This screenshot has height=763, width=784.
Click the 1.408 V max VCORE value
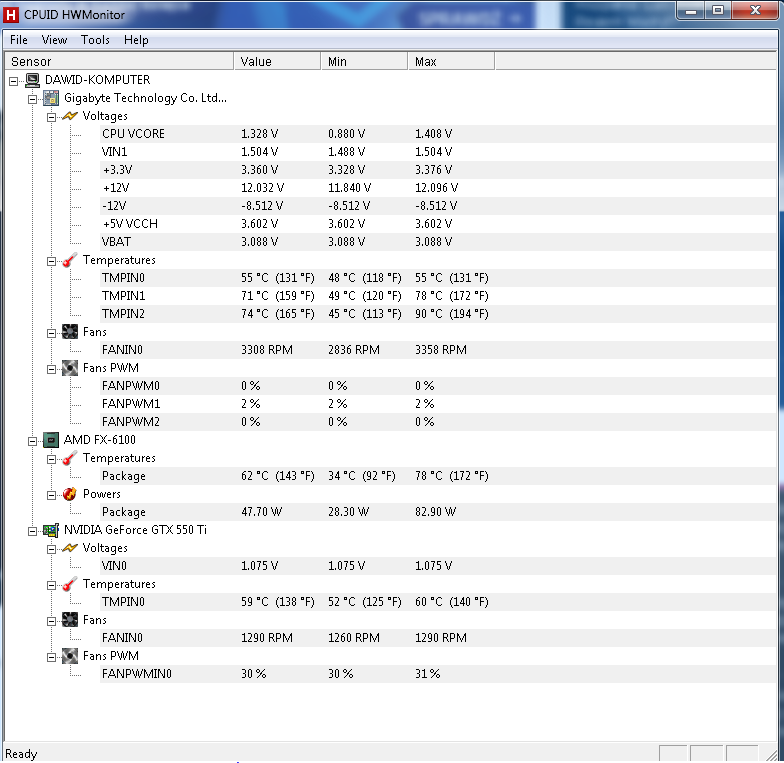[434, 134]
